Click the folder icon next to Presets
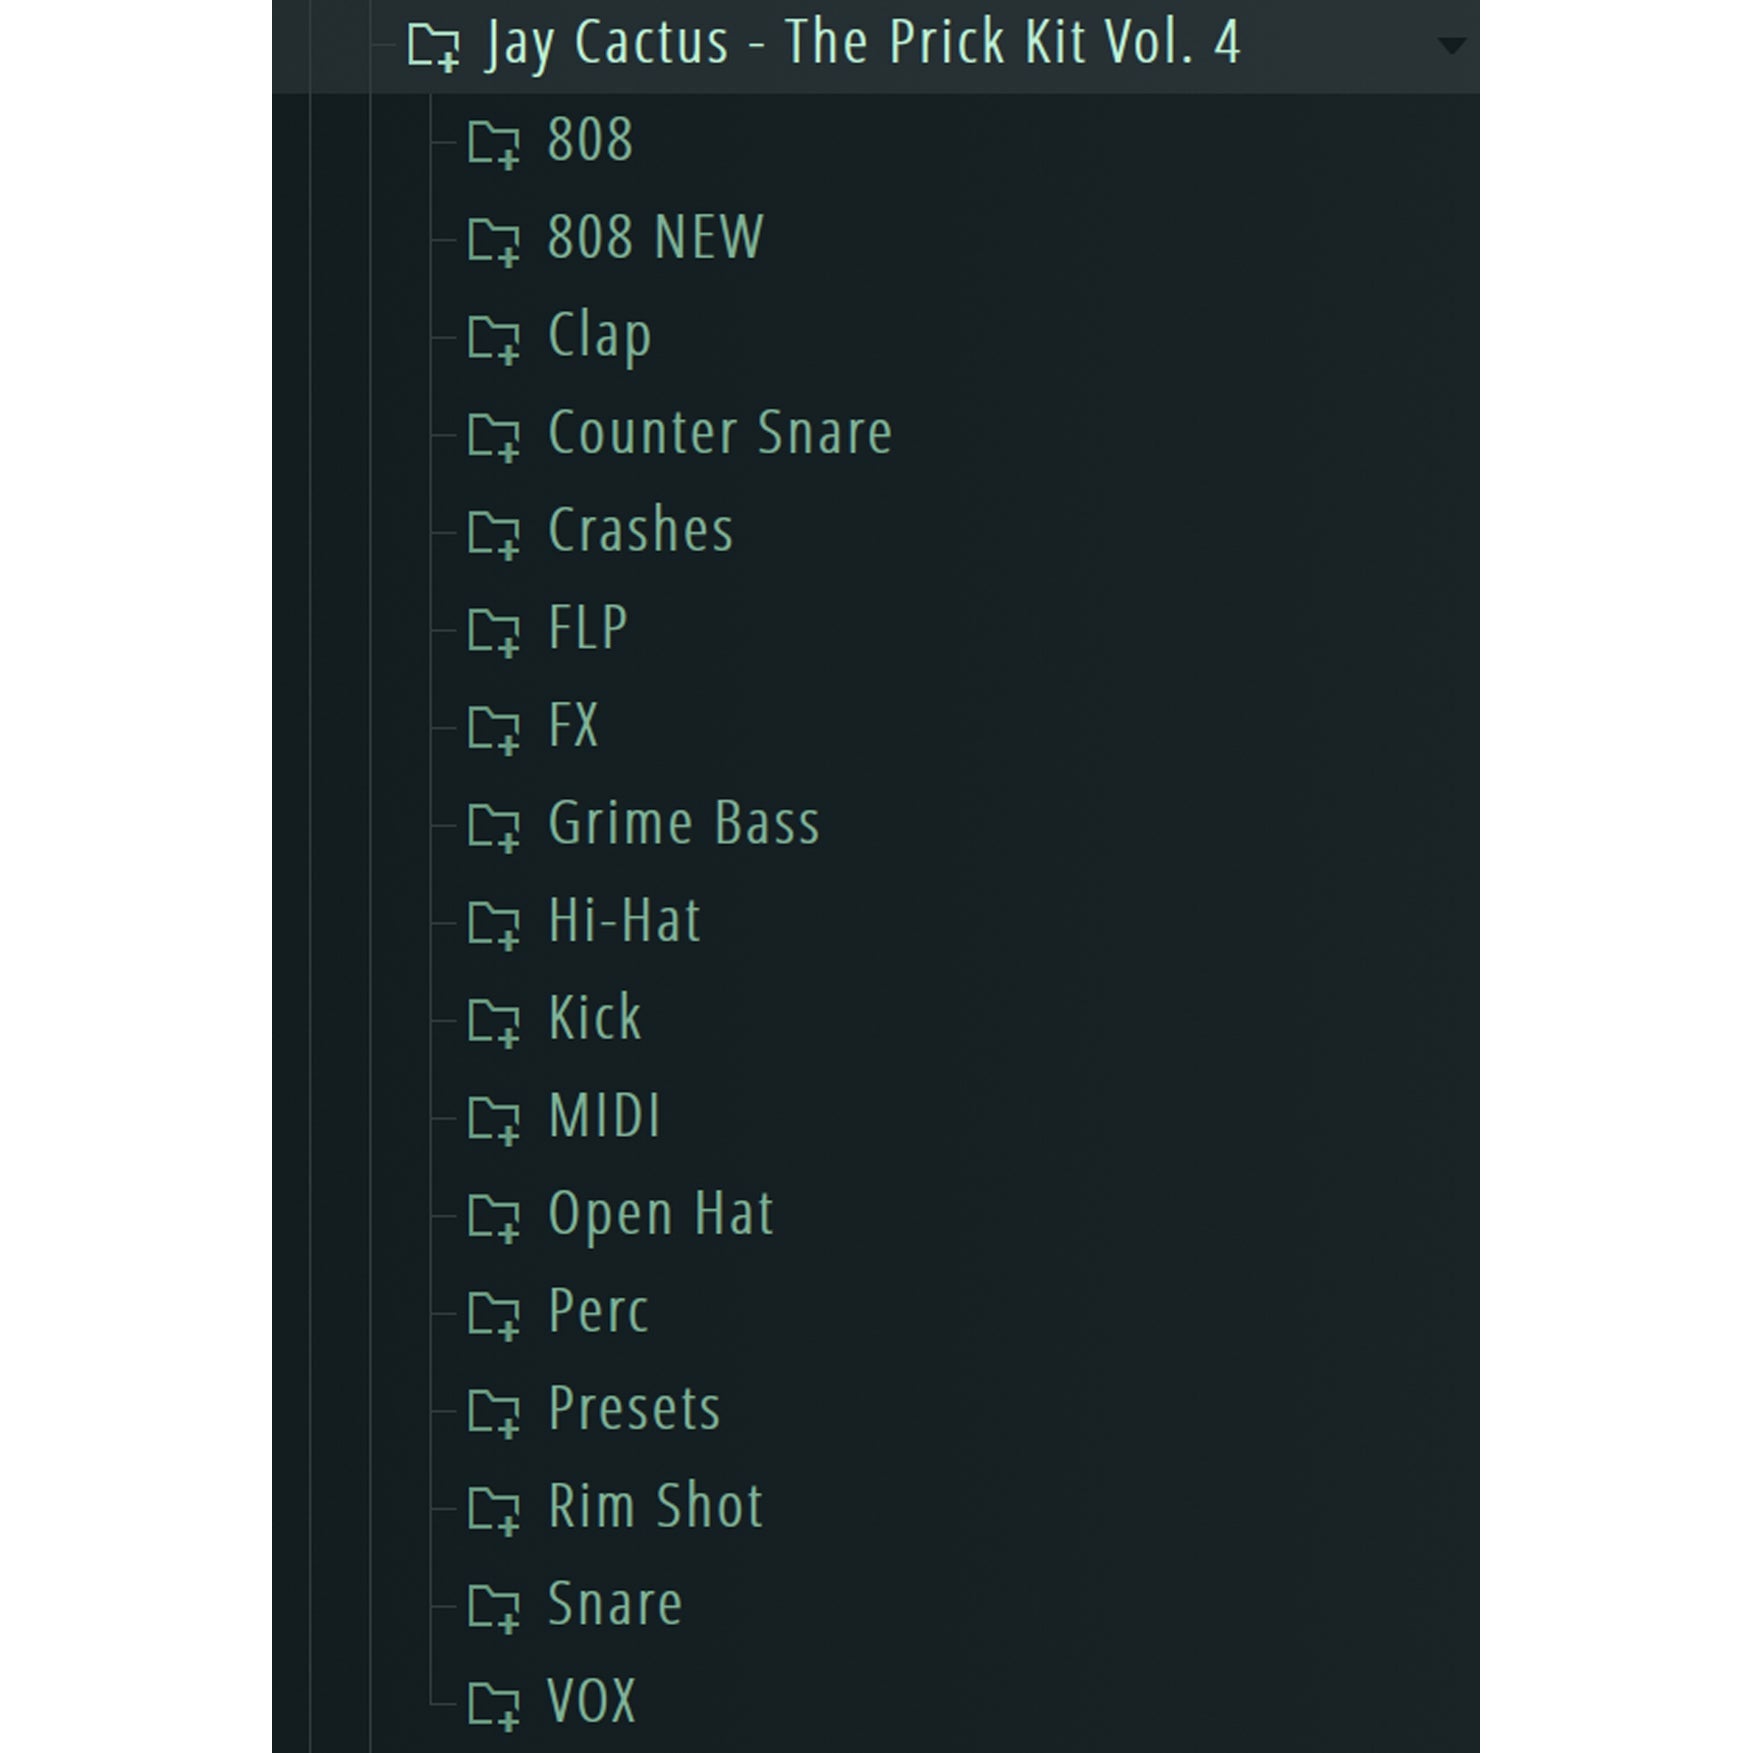The height and width of the screenshot is (1753, 1753). (494, 1410)
